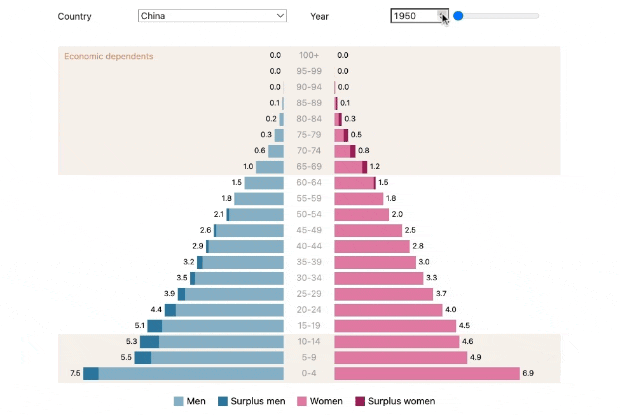Click the men's 15-19 bar labeled 5.1

[215, 326]
